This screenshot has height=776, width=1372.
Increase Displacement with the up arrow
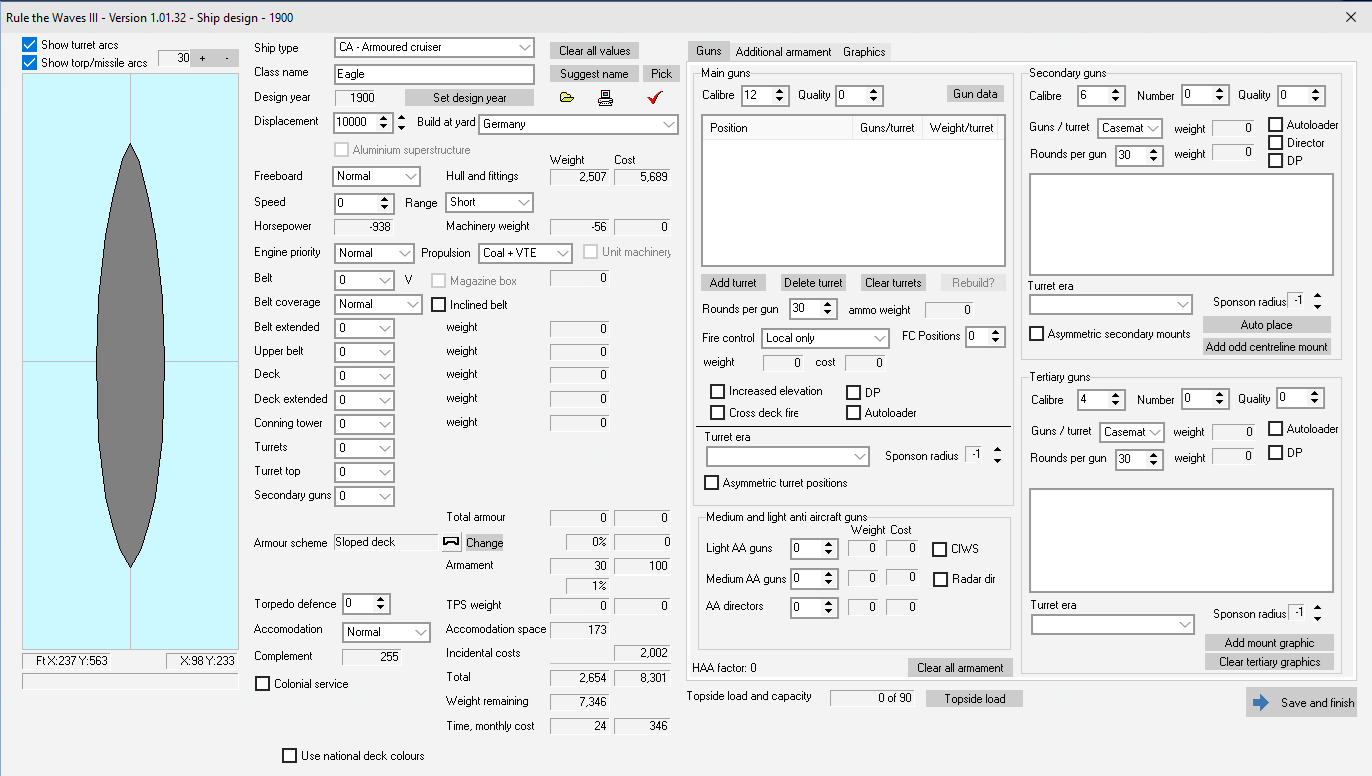click(x=385, y=117)
